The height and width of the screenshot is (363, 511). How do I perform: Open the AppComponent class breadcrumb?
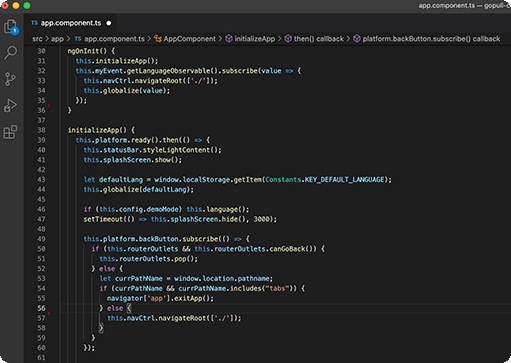(189, 39)
